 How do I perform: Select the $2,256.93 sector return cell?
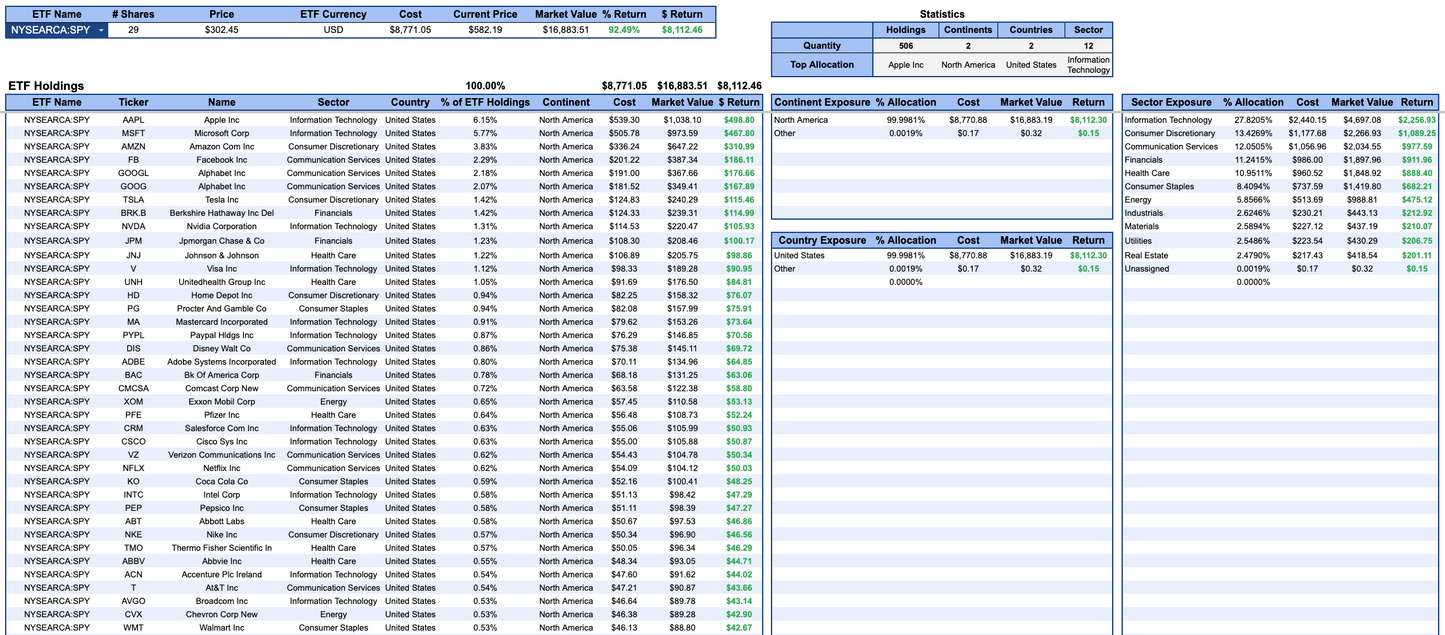pos(1416,120)
